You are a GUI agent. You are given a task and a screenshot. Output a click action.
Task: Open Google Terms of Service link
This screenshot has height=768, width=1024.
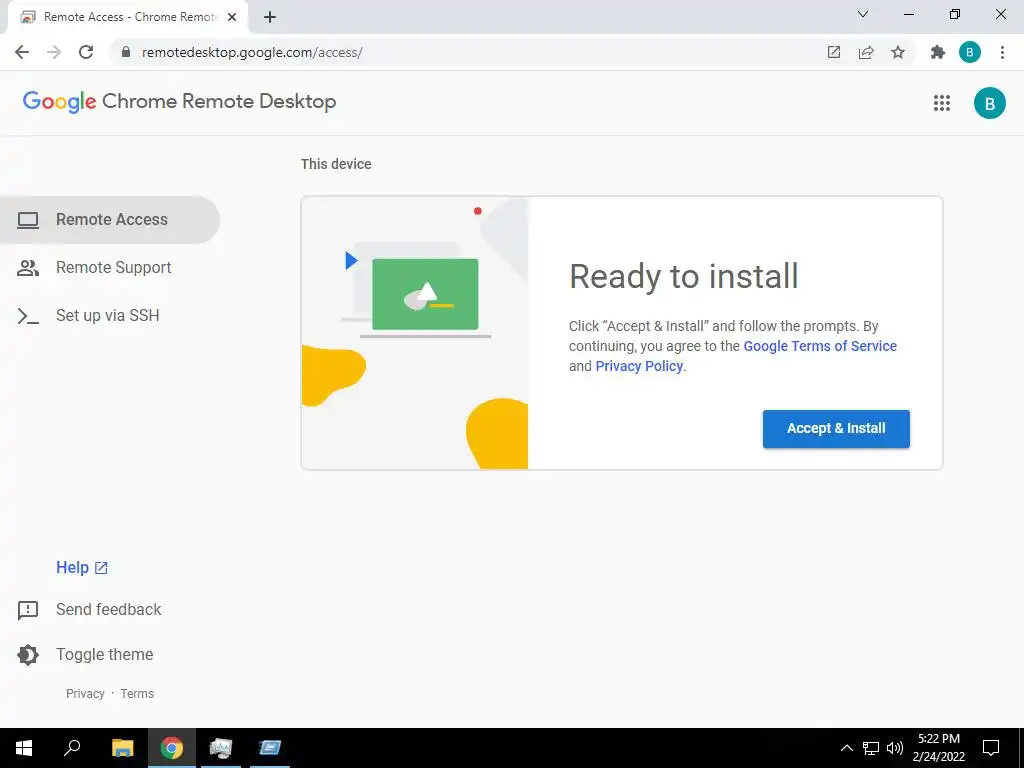[820, 346]
